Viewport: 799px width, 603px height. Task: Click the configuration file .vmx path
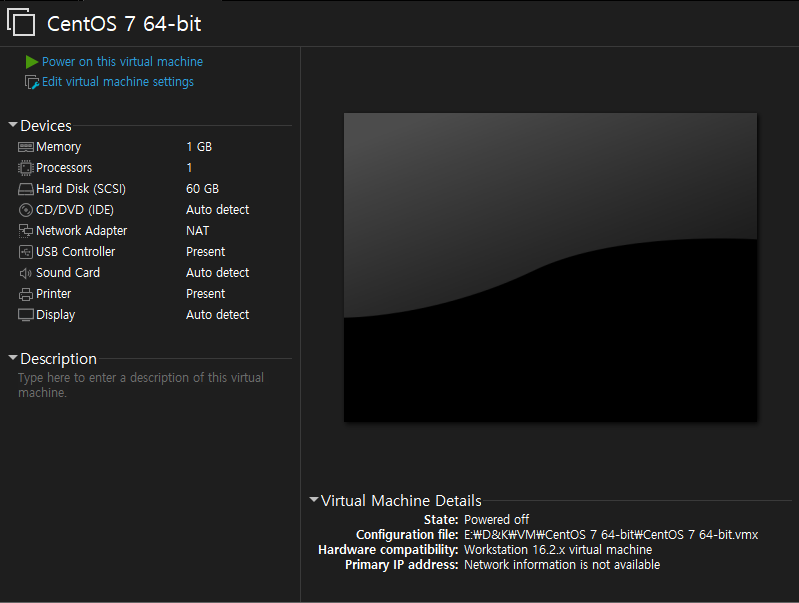click(611, 535)
